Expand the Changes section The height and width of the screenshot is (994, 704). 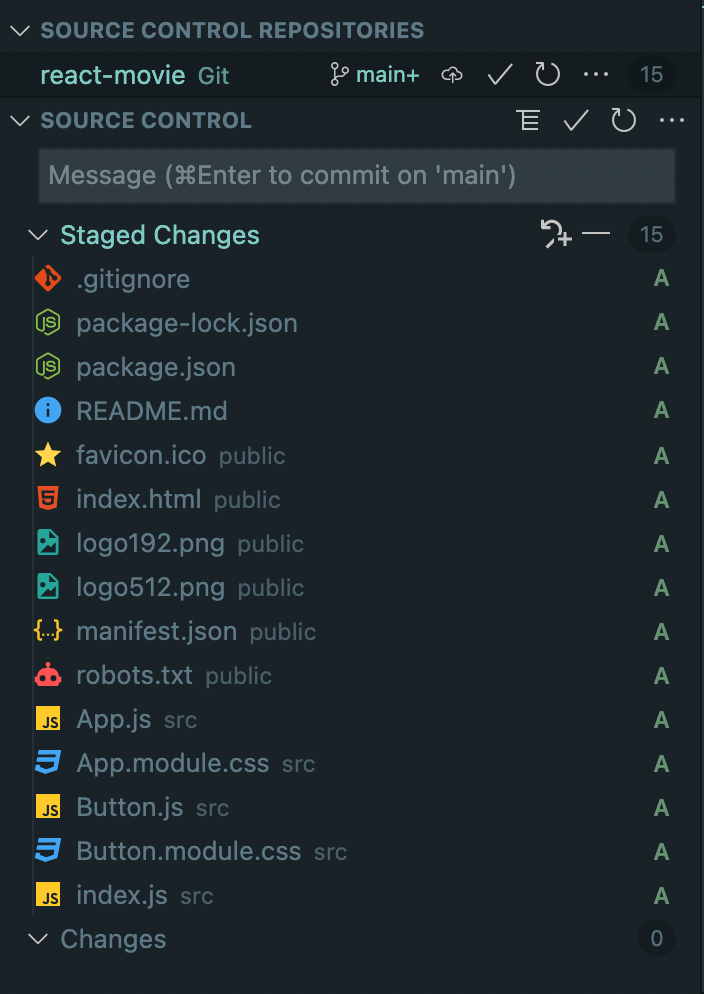point(38,939)
